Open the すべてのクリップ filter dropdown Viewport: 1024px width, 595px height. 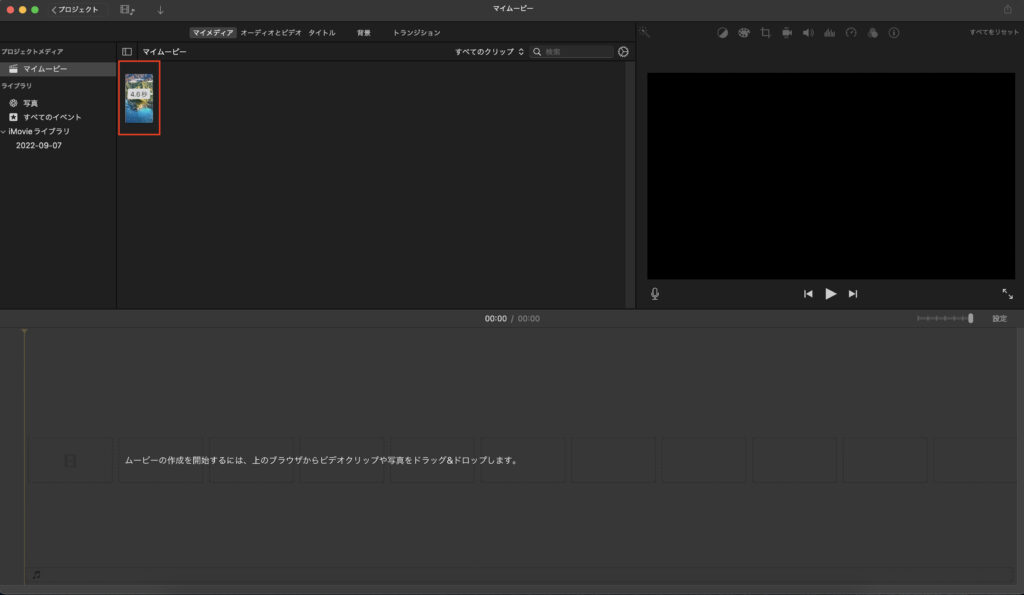[x=489, y=51]
